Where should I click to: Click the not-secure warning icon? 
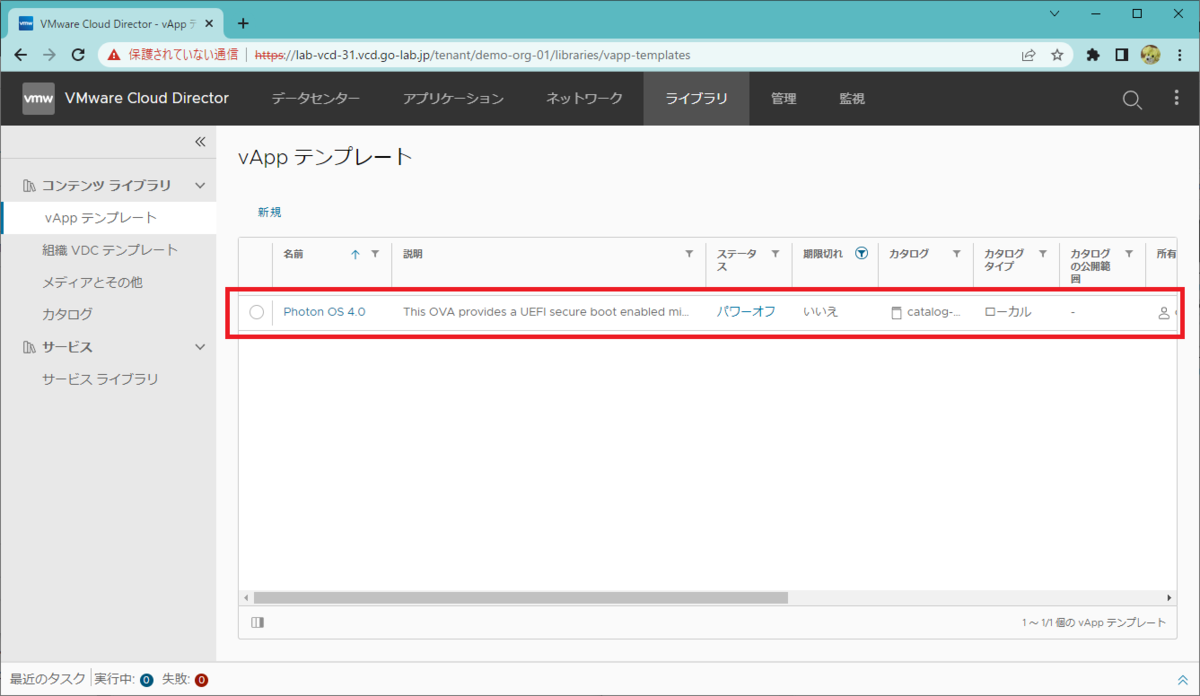coord(114,55)
